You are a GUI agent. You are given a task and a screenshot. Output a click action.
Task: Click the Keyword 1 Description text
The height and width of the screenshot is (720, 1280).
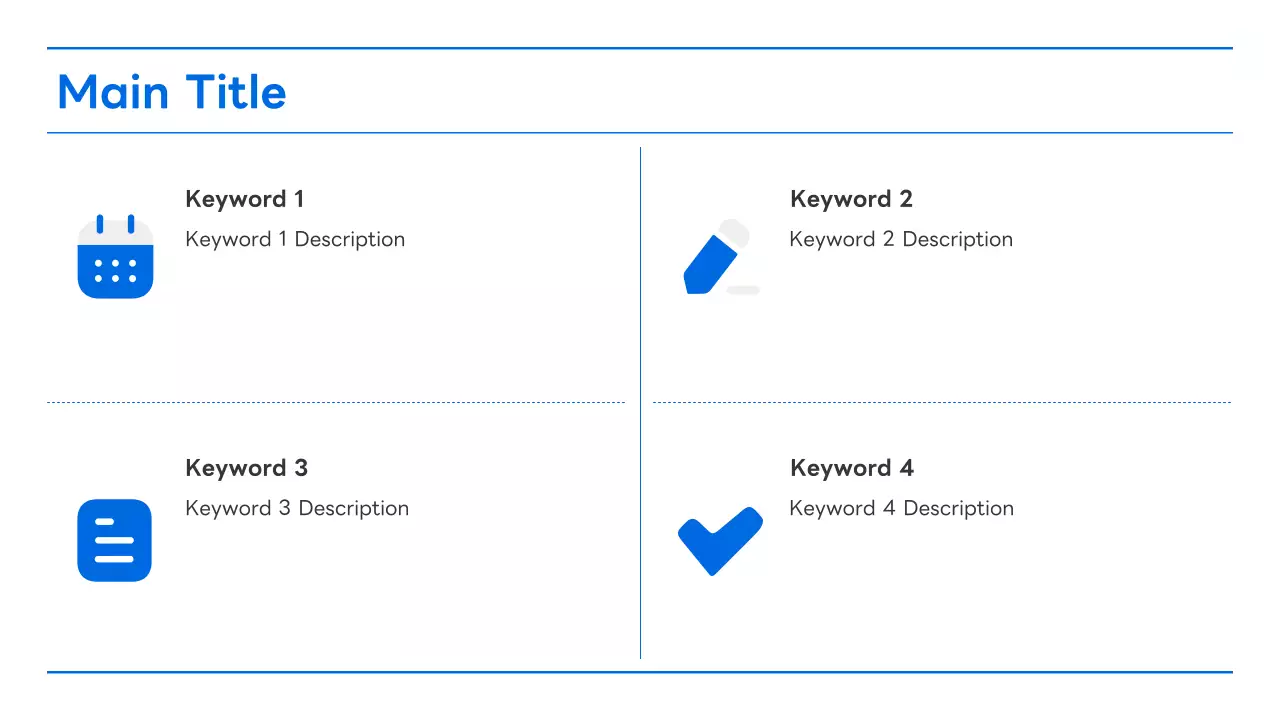[295, 239]
